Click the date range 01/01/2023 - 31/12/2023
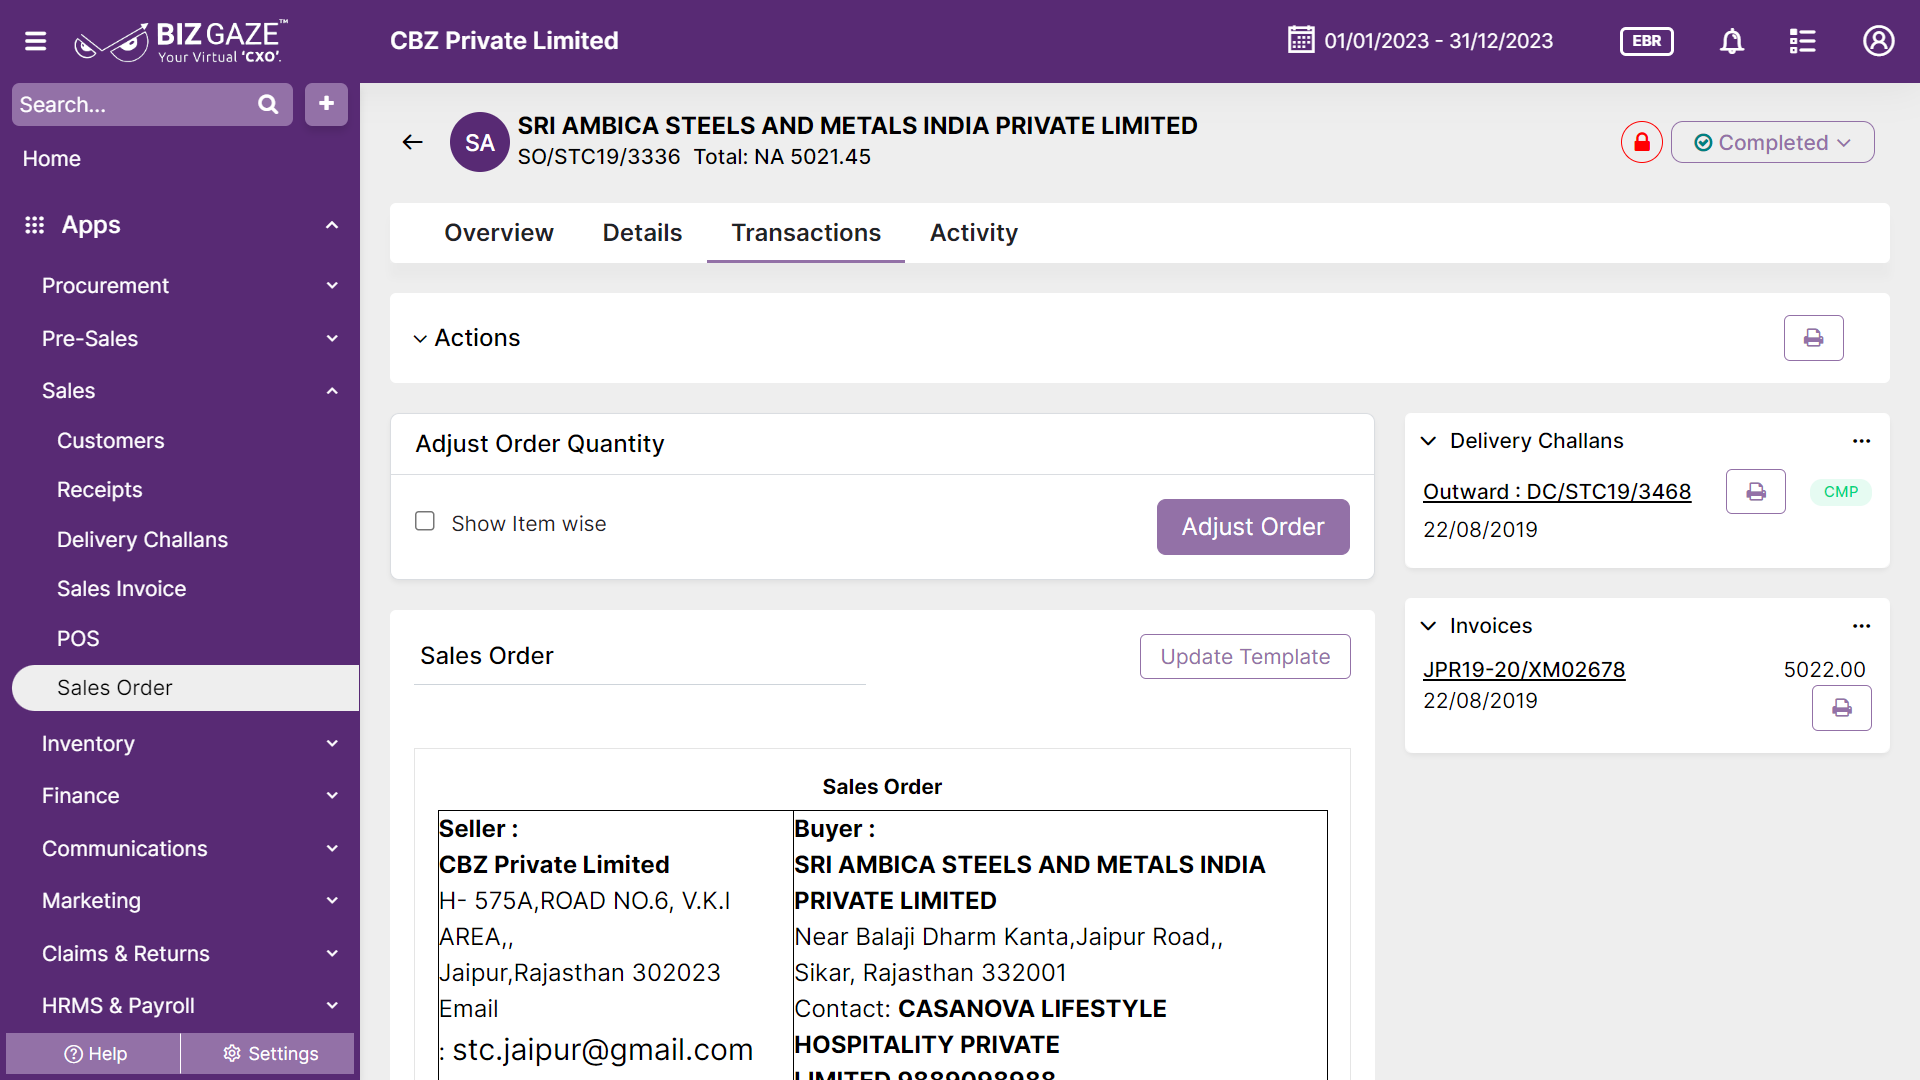 click(x=1438, y=41)
